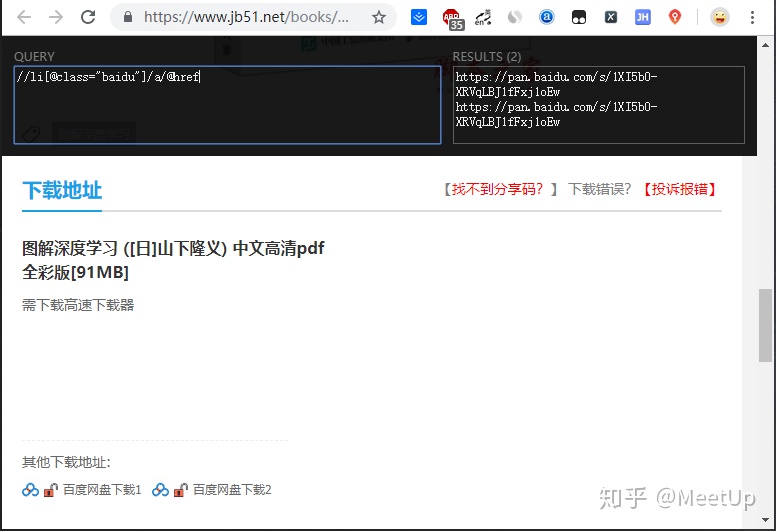Click the unlock icon beside 百度网盘下载2

(x=181, y=490)
